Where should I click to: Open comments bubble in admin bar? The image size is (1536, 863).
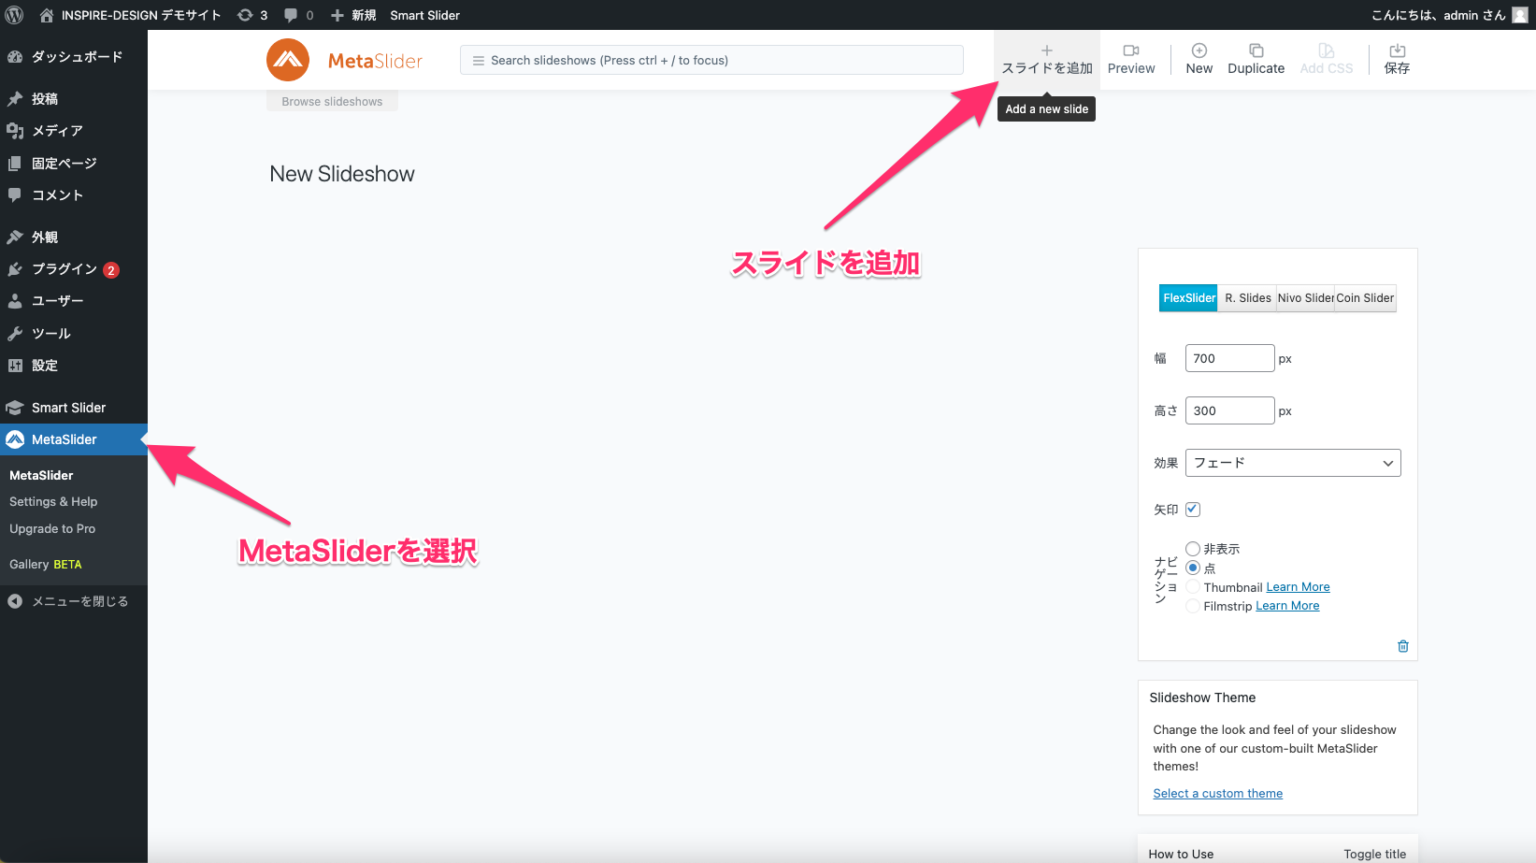coord(291,15)
